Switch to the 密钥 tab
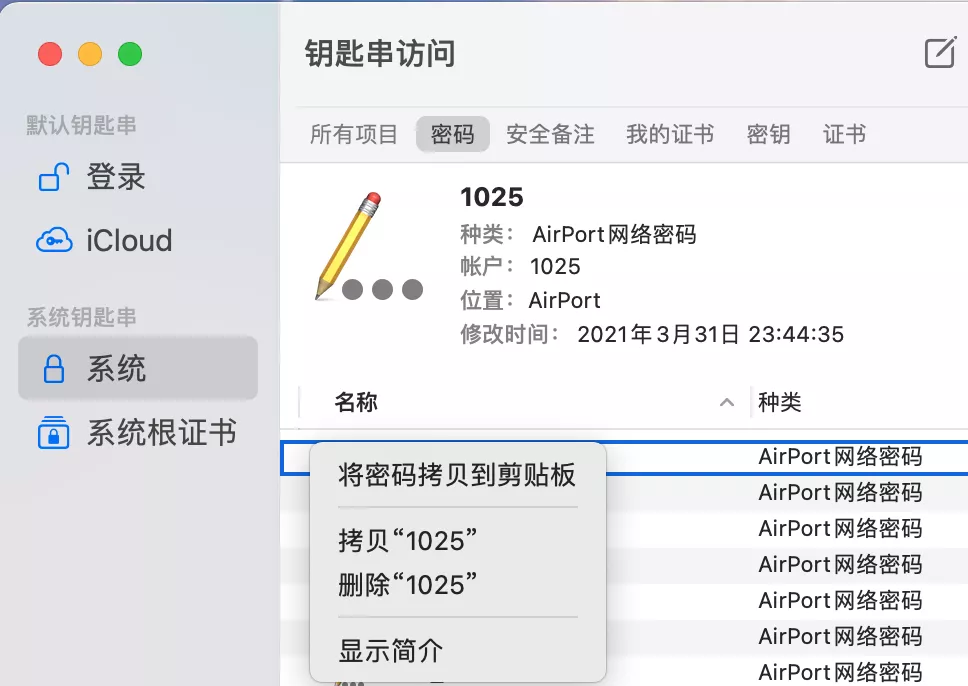Screen dimensions: 968x686 (768, 134)
